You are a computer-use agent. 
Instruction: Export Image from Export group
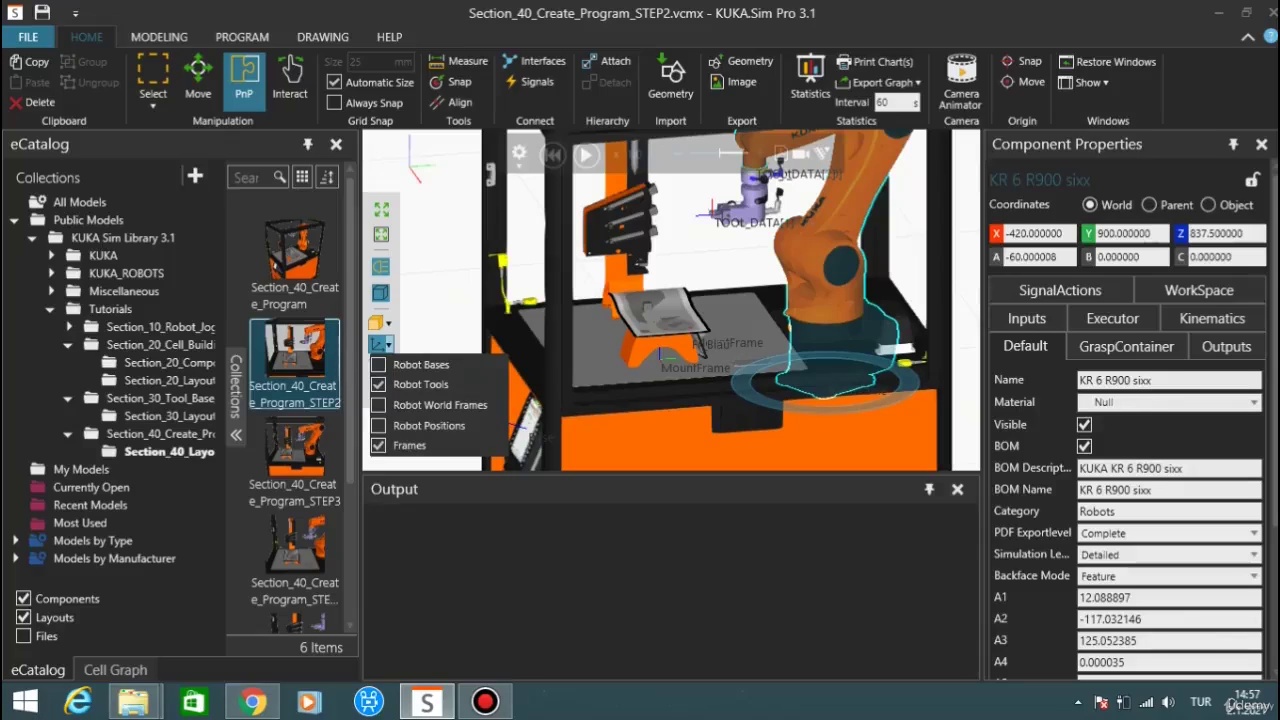pyautogui.click(x=732, y=82)
